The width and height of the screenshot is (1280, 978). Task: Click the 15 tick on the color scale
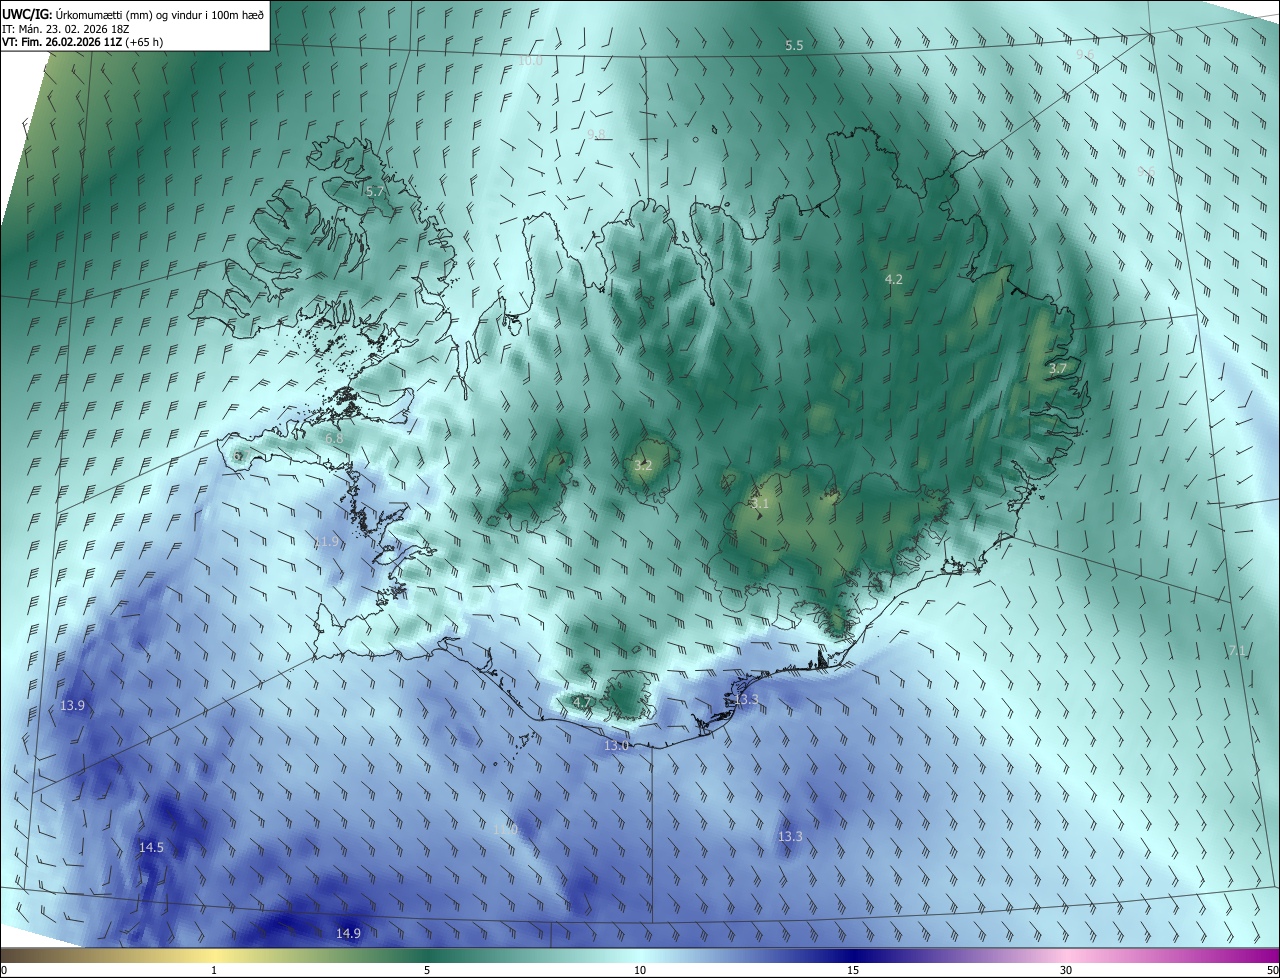pyautogui.click(x=853, y=971)
